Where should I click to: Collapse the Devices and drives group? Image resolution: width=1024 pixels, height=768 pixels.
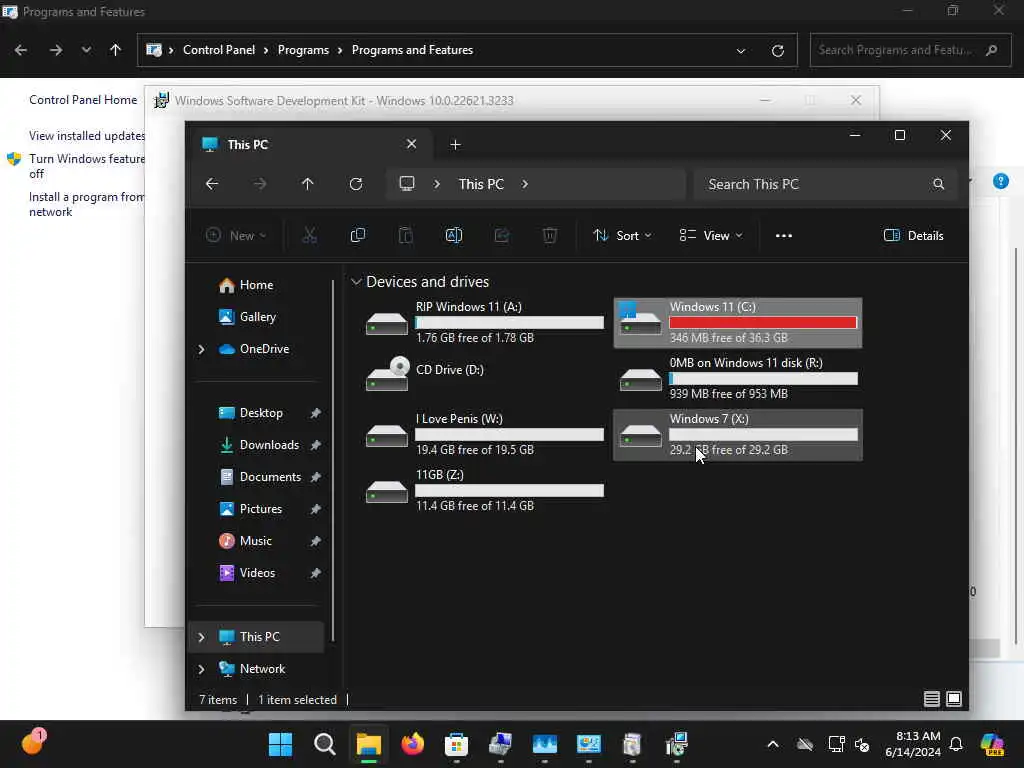(x=356, y=281)
